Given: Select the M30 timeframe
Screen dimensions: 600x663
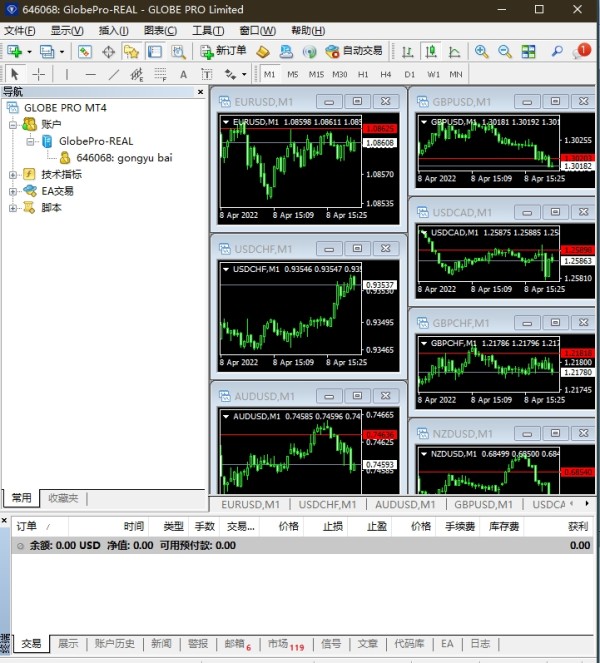Looking at the screenshot, I should click(340, 74).
